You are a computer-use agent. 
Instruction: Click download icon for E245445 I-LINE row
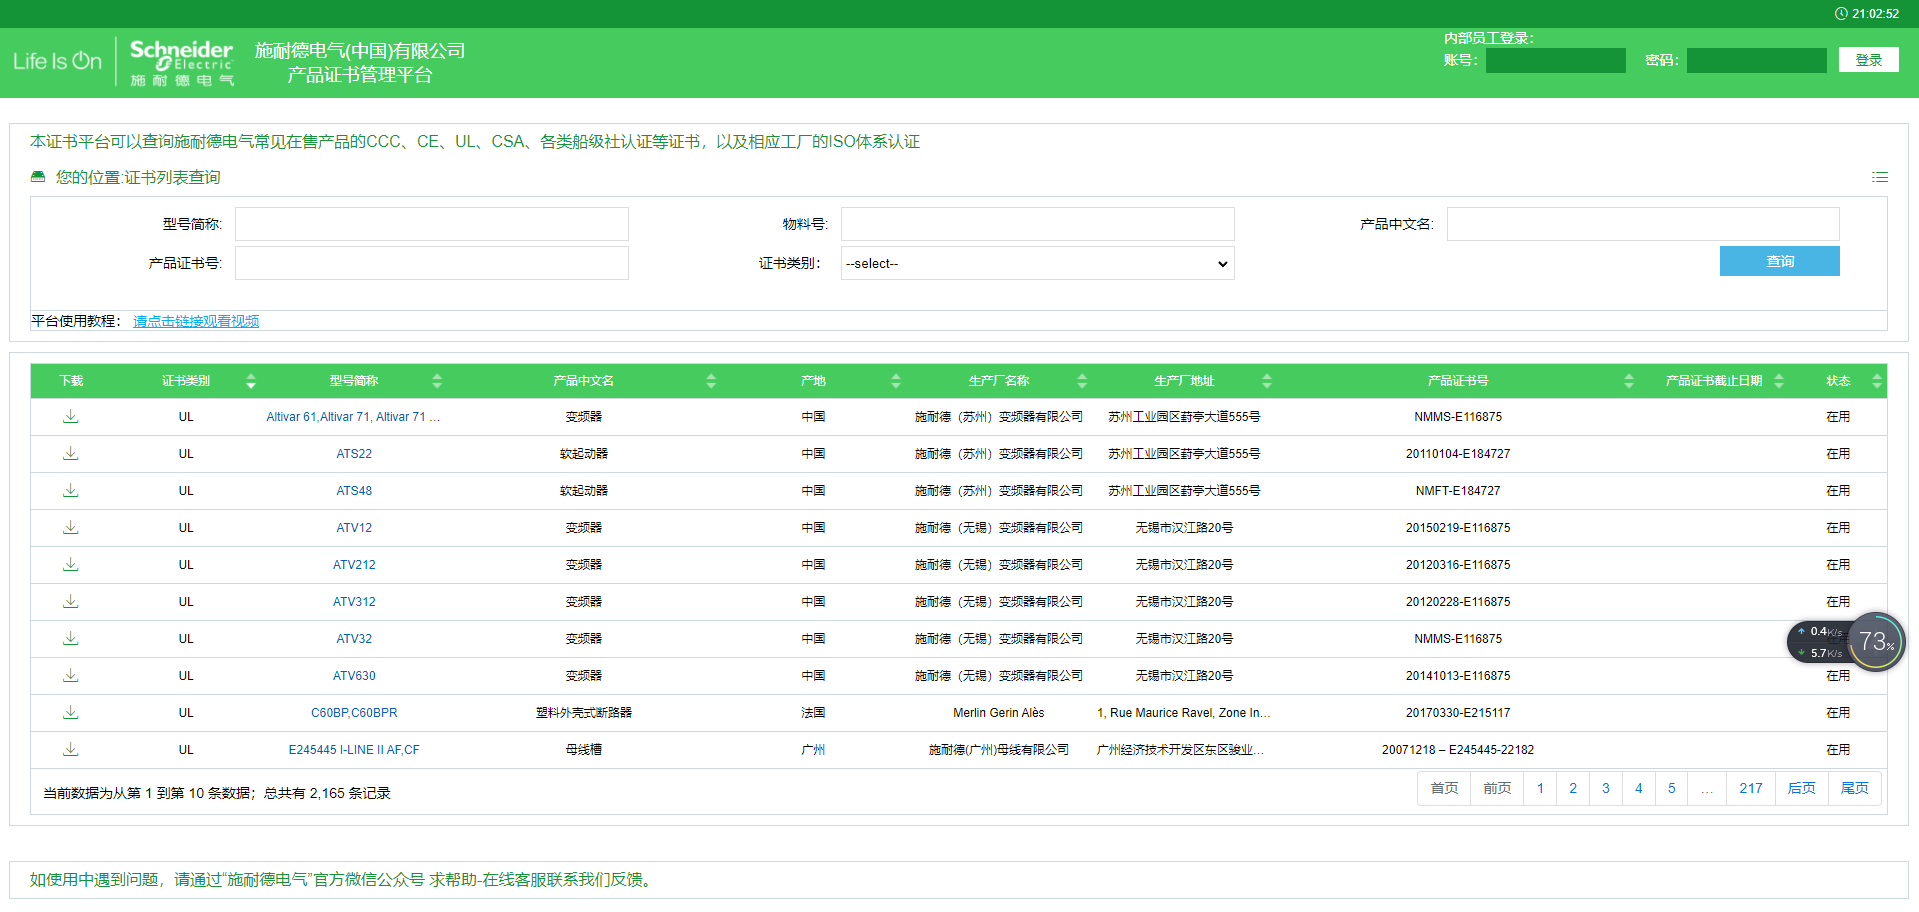click(70, 750)
